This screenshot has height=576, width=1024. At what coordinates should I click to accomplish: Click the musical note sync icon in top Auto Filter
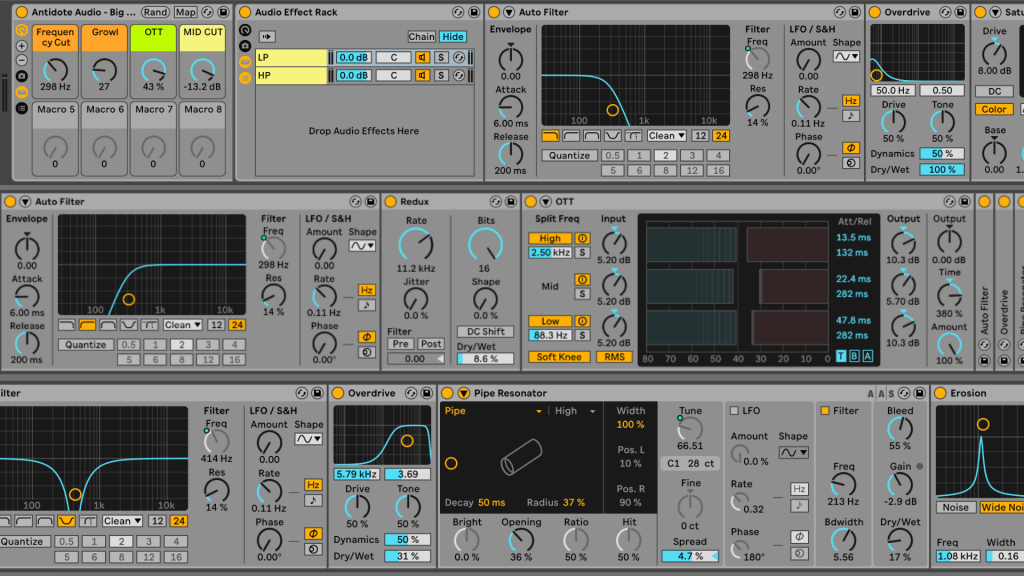(851, 116)
